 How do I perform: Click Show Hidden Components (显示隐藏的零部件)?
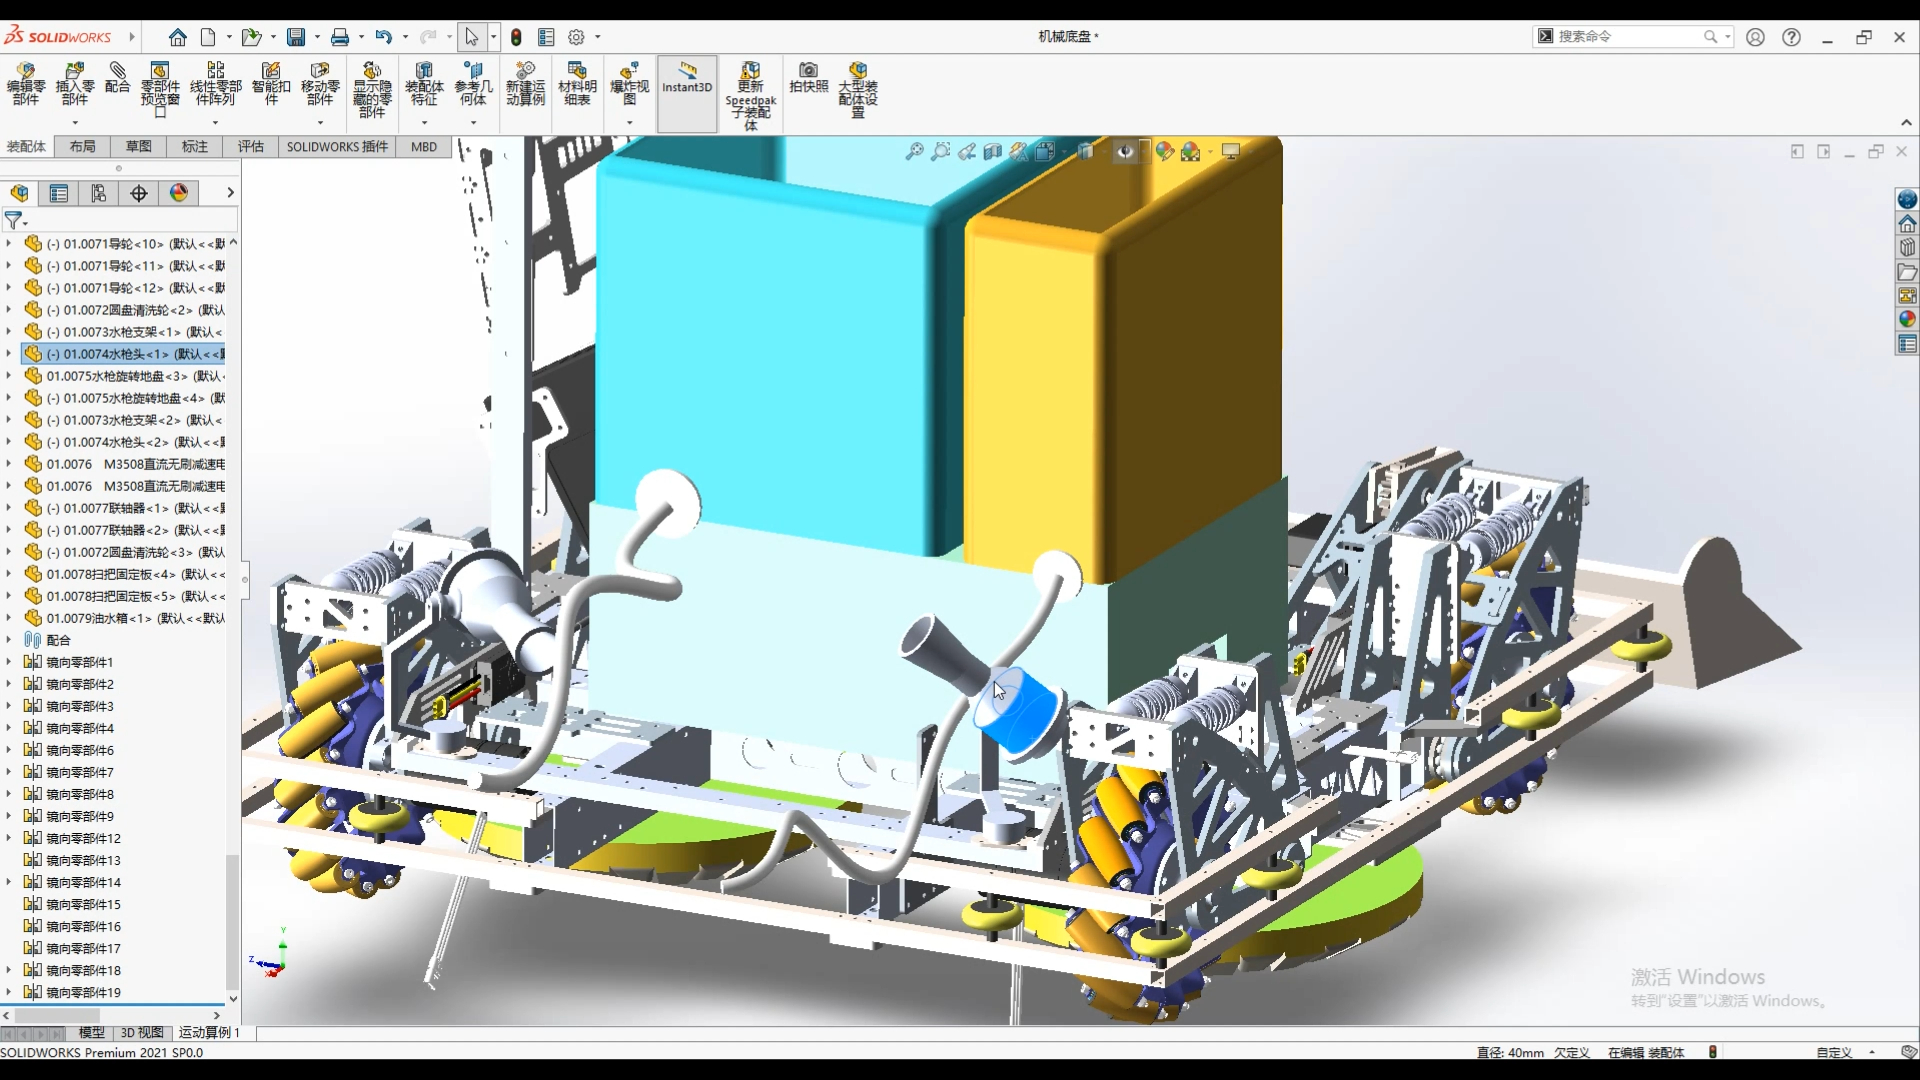pos(372,89)
